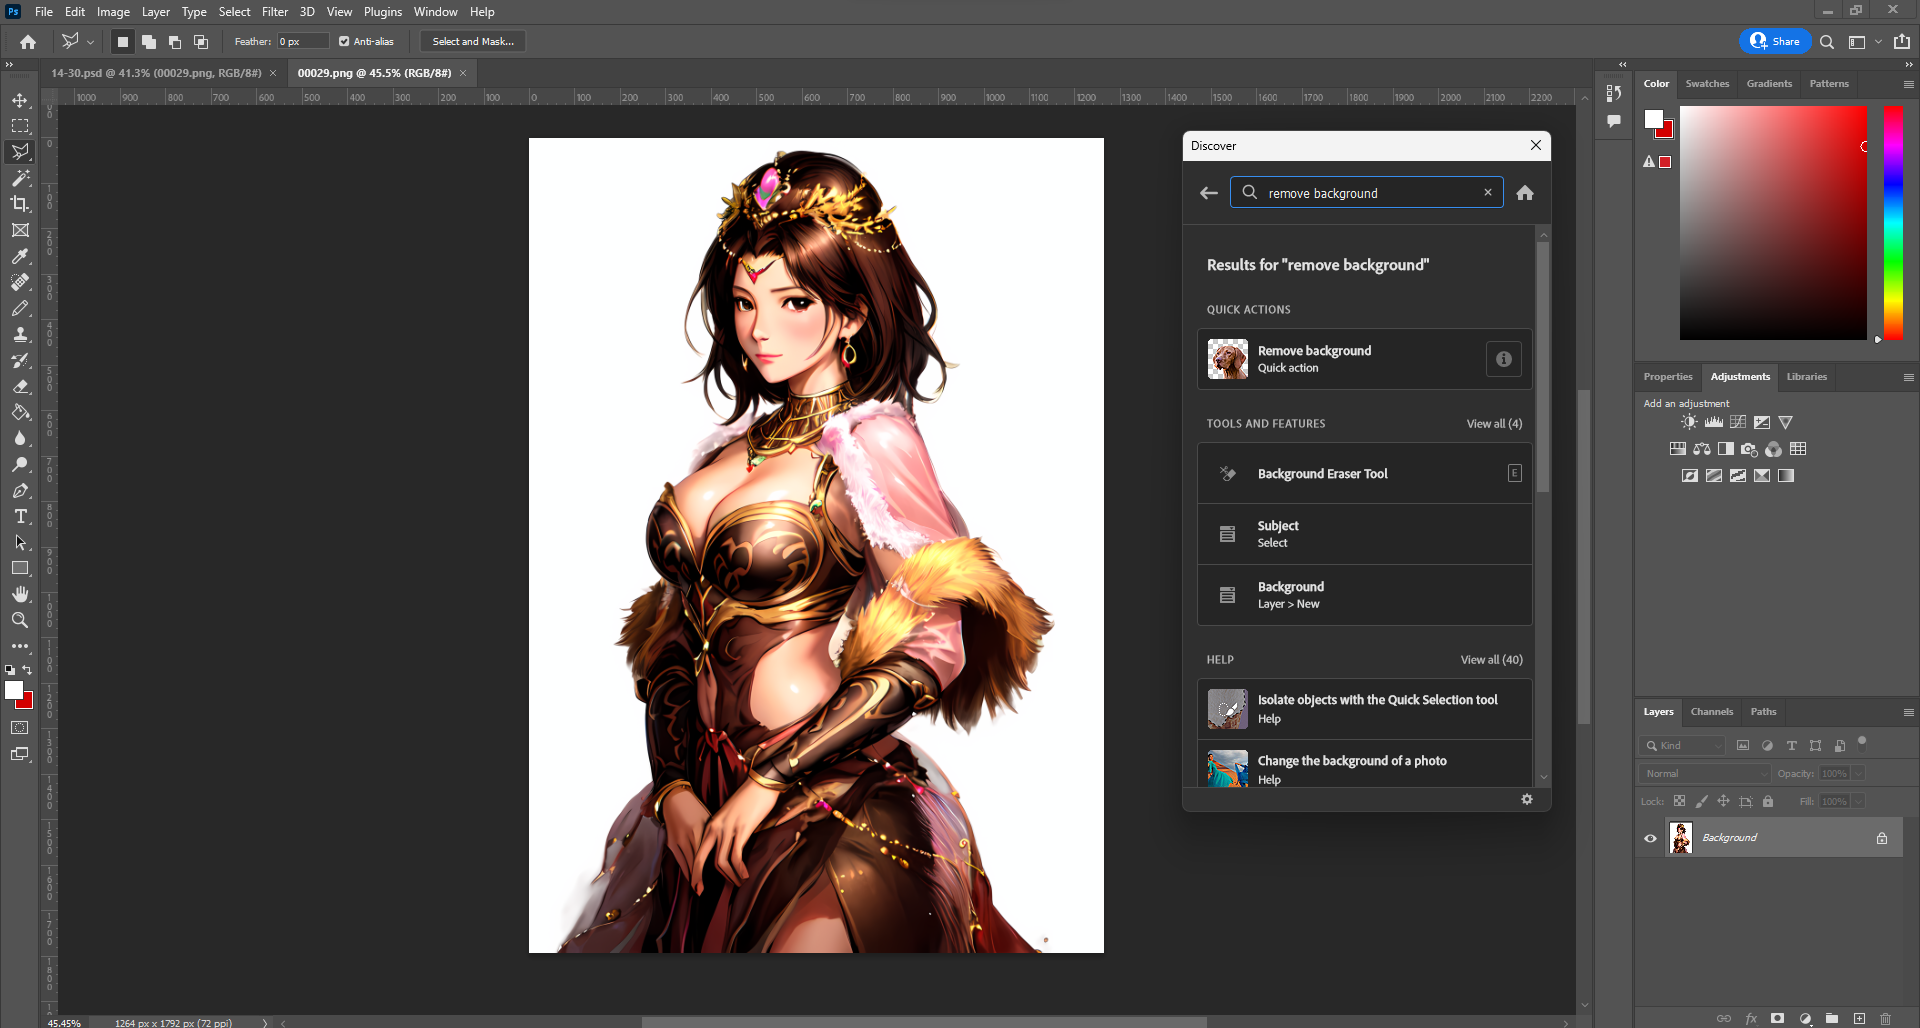Select the History Brush tool
Image resolution: width=1920 pixels, height=1028 pixels.
pyautogui.click(x=20, y=360)
